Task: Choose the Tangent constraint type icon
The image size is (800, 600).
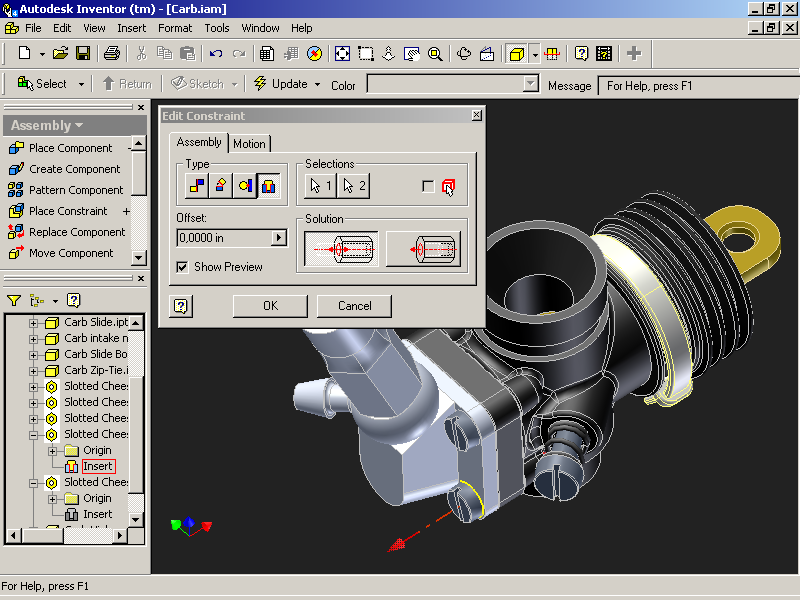Action: pos(244,185)
